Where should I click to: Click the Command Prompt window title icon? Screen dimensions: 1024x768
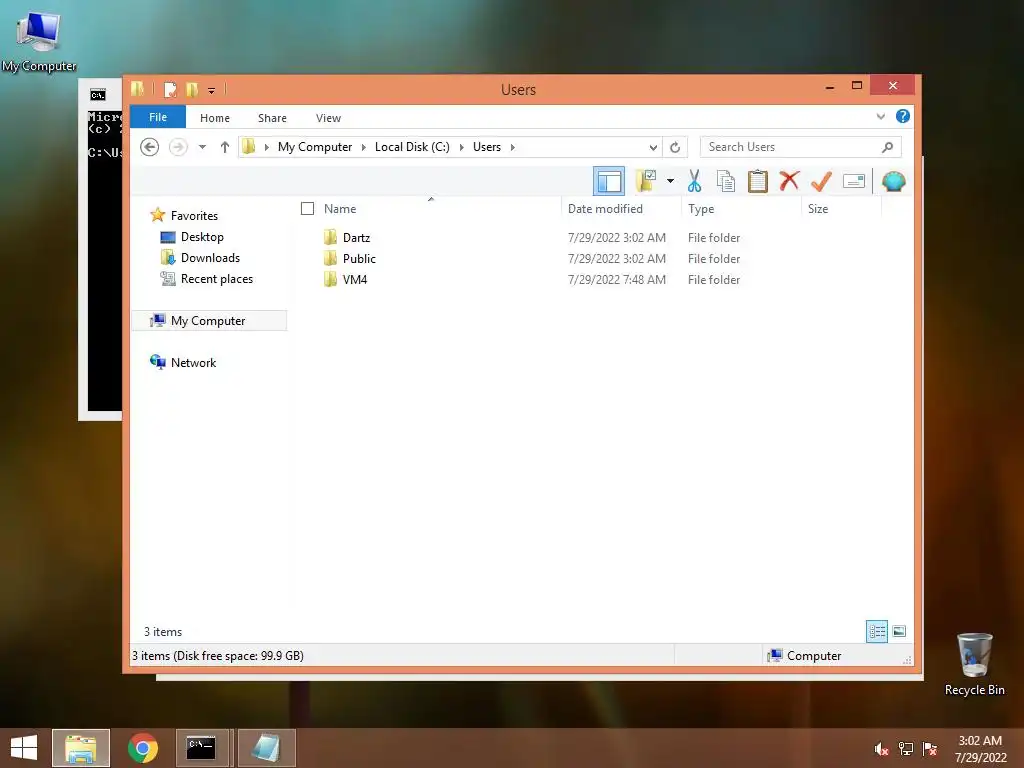coord(98,95)
